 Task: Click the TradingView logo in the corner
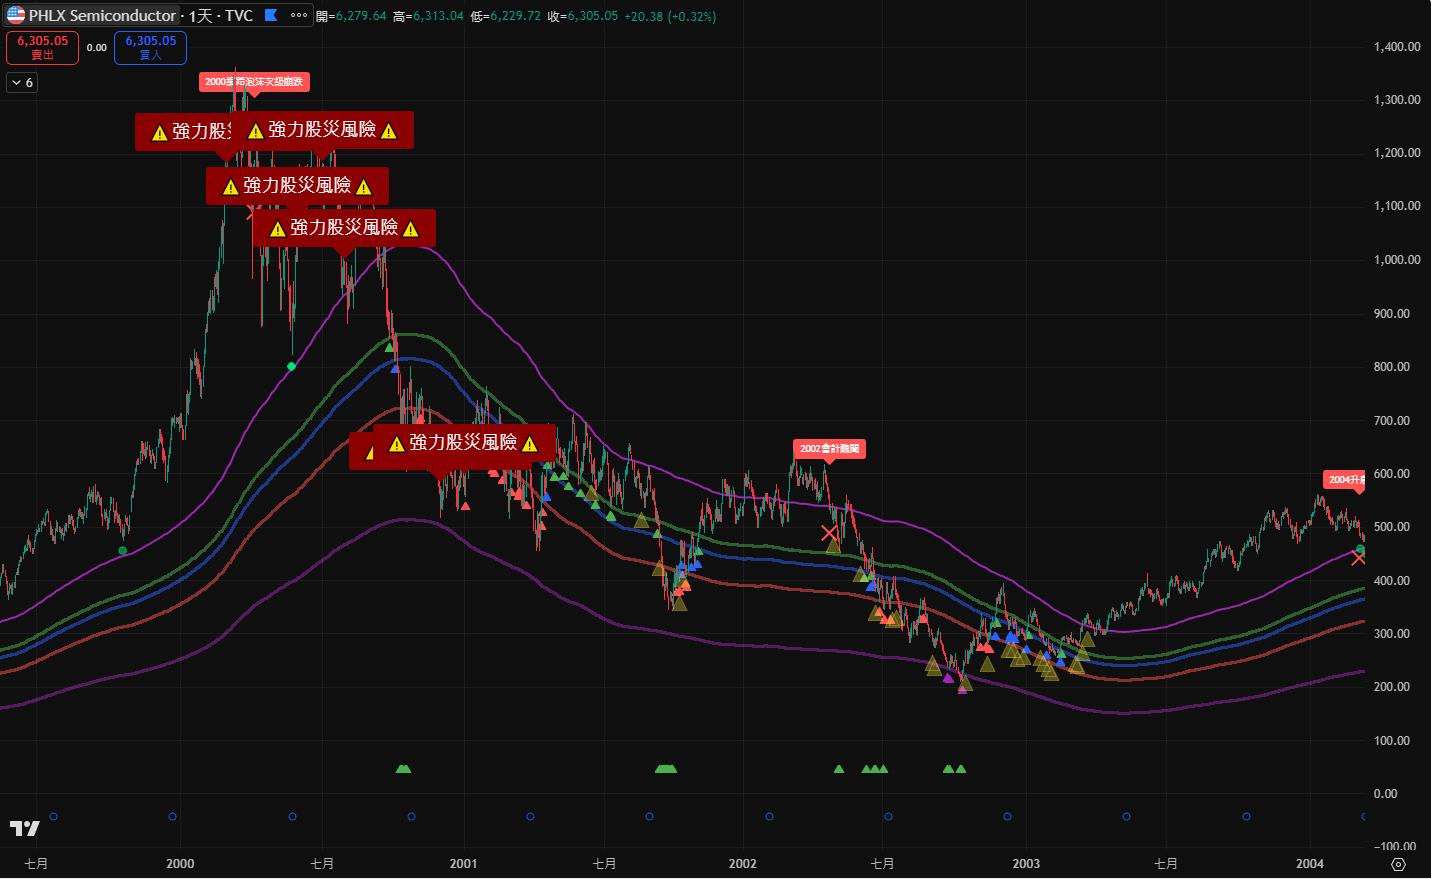coord(25,828)
